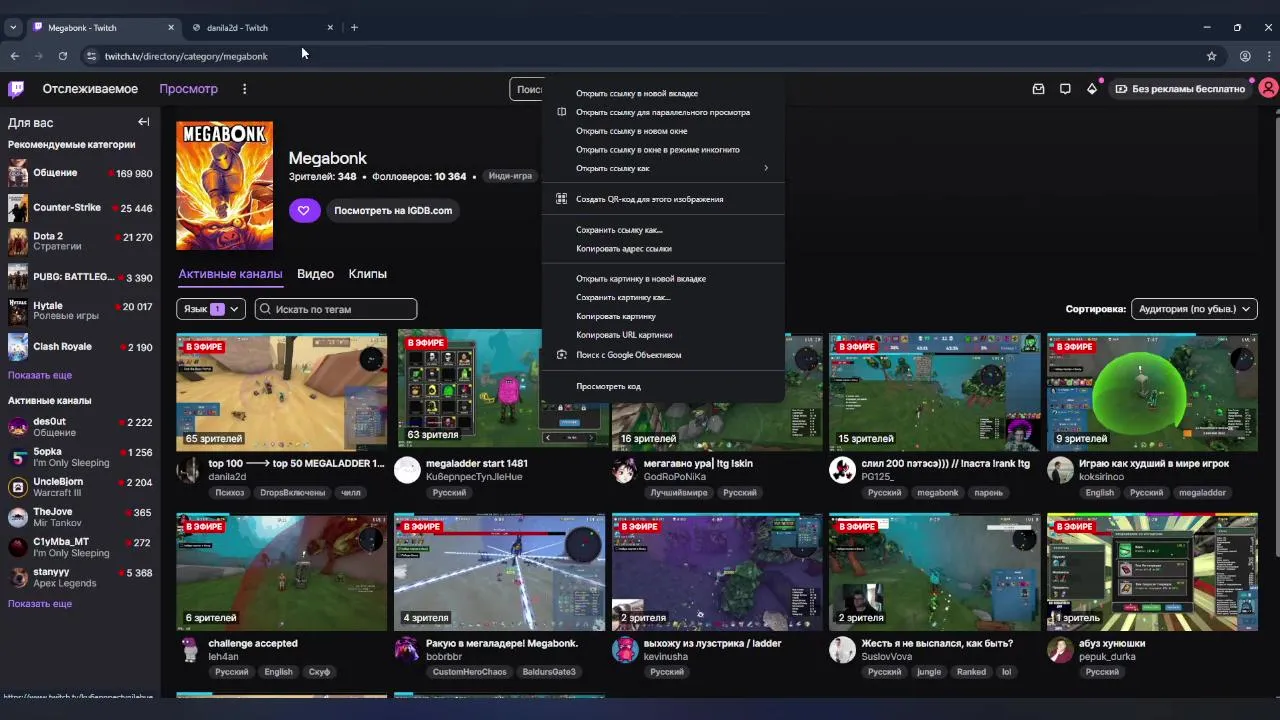Choose Открыть ссылку в новом окне
The height and width of the screenshot is (720, 1280).
tap(663, 131)
